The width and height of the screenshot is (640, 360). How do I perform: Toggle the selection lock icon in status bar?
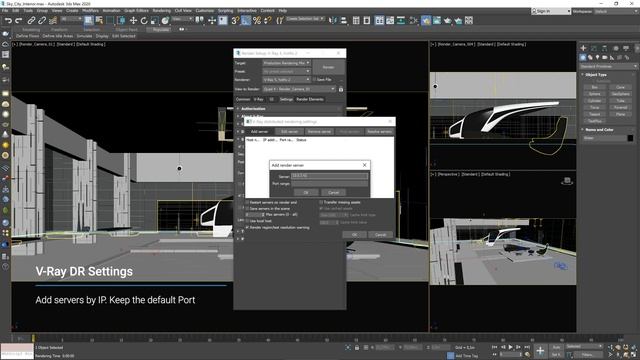pos(357,348)
